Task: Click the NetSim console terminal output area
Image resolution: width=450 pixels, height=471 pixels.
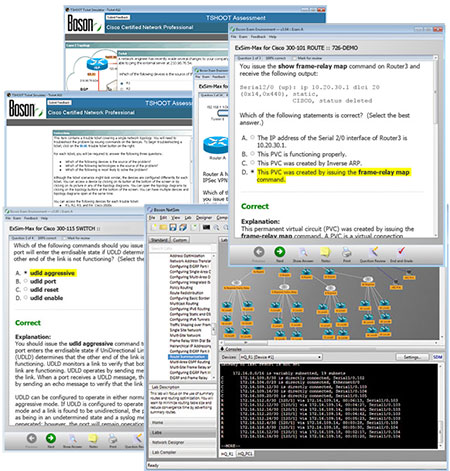Action: pos(329,406)
